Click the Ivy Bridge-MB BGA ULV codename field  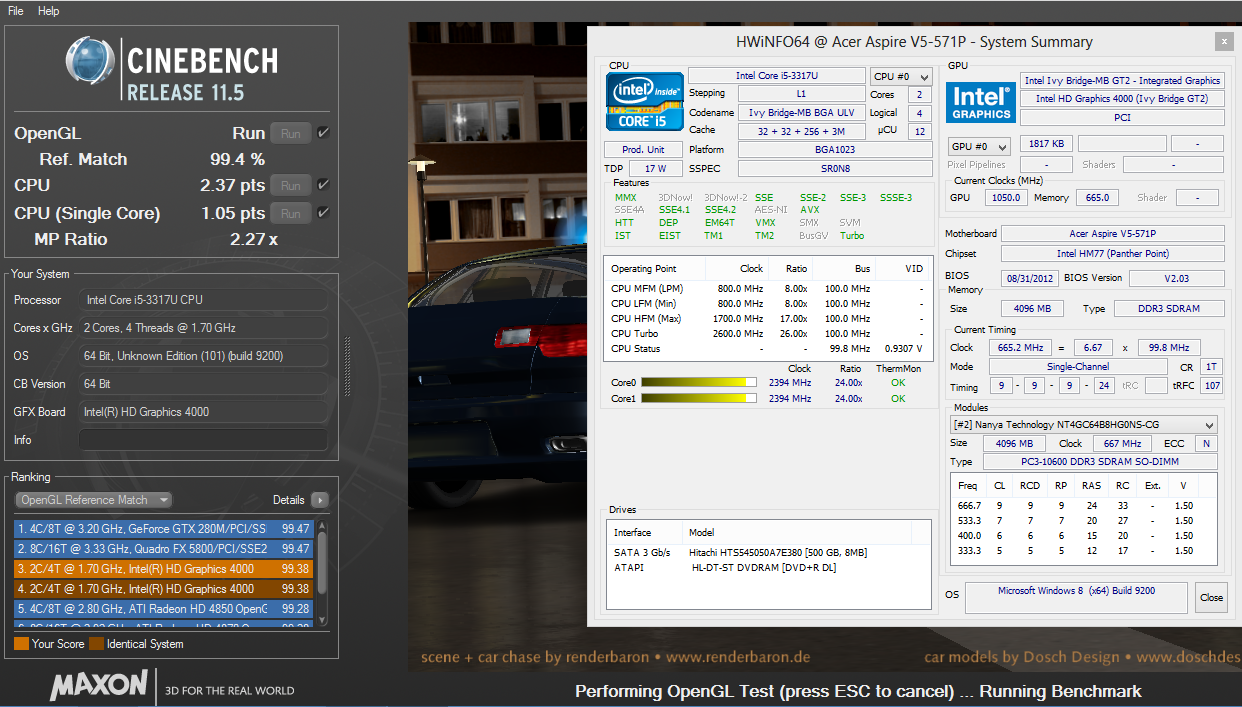(x=802, y=113)
